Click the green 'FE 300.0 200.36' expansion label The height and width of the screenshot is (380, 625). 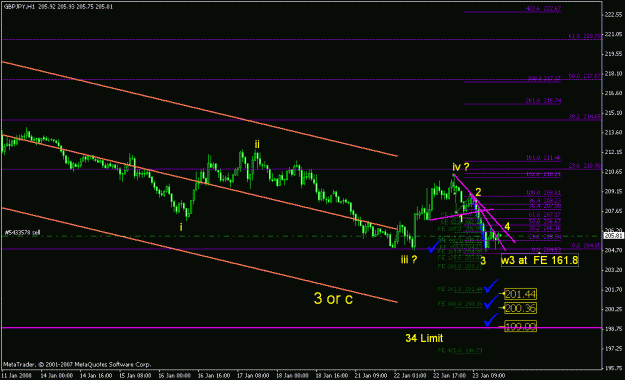[x=460, y=304]
